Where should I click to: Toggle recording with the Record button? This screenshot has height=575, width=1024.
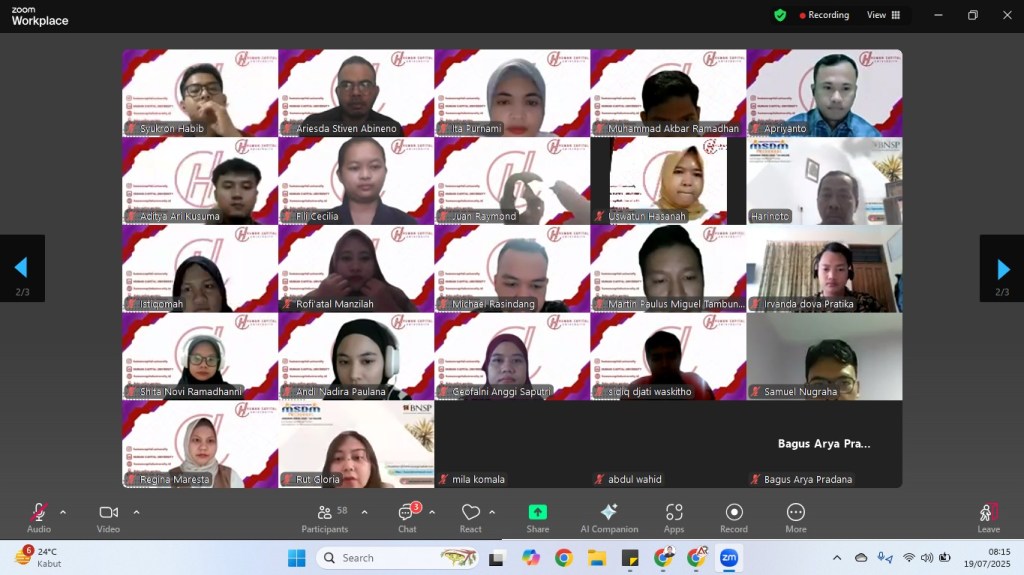[x=734, y=517]
